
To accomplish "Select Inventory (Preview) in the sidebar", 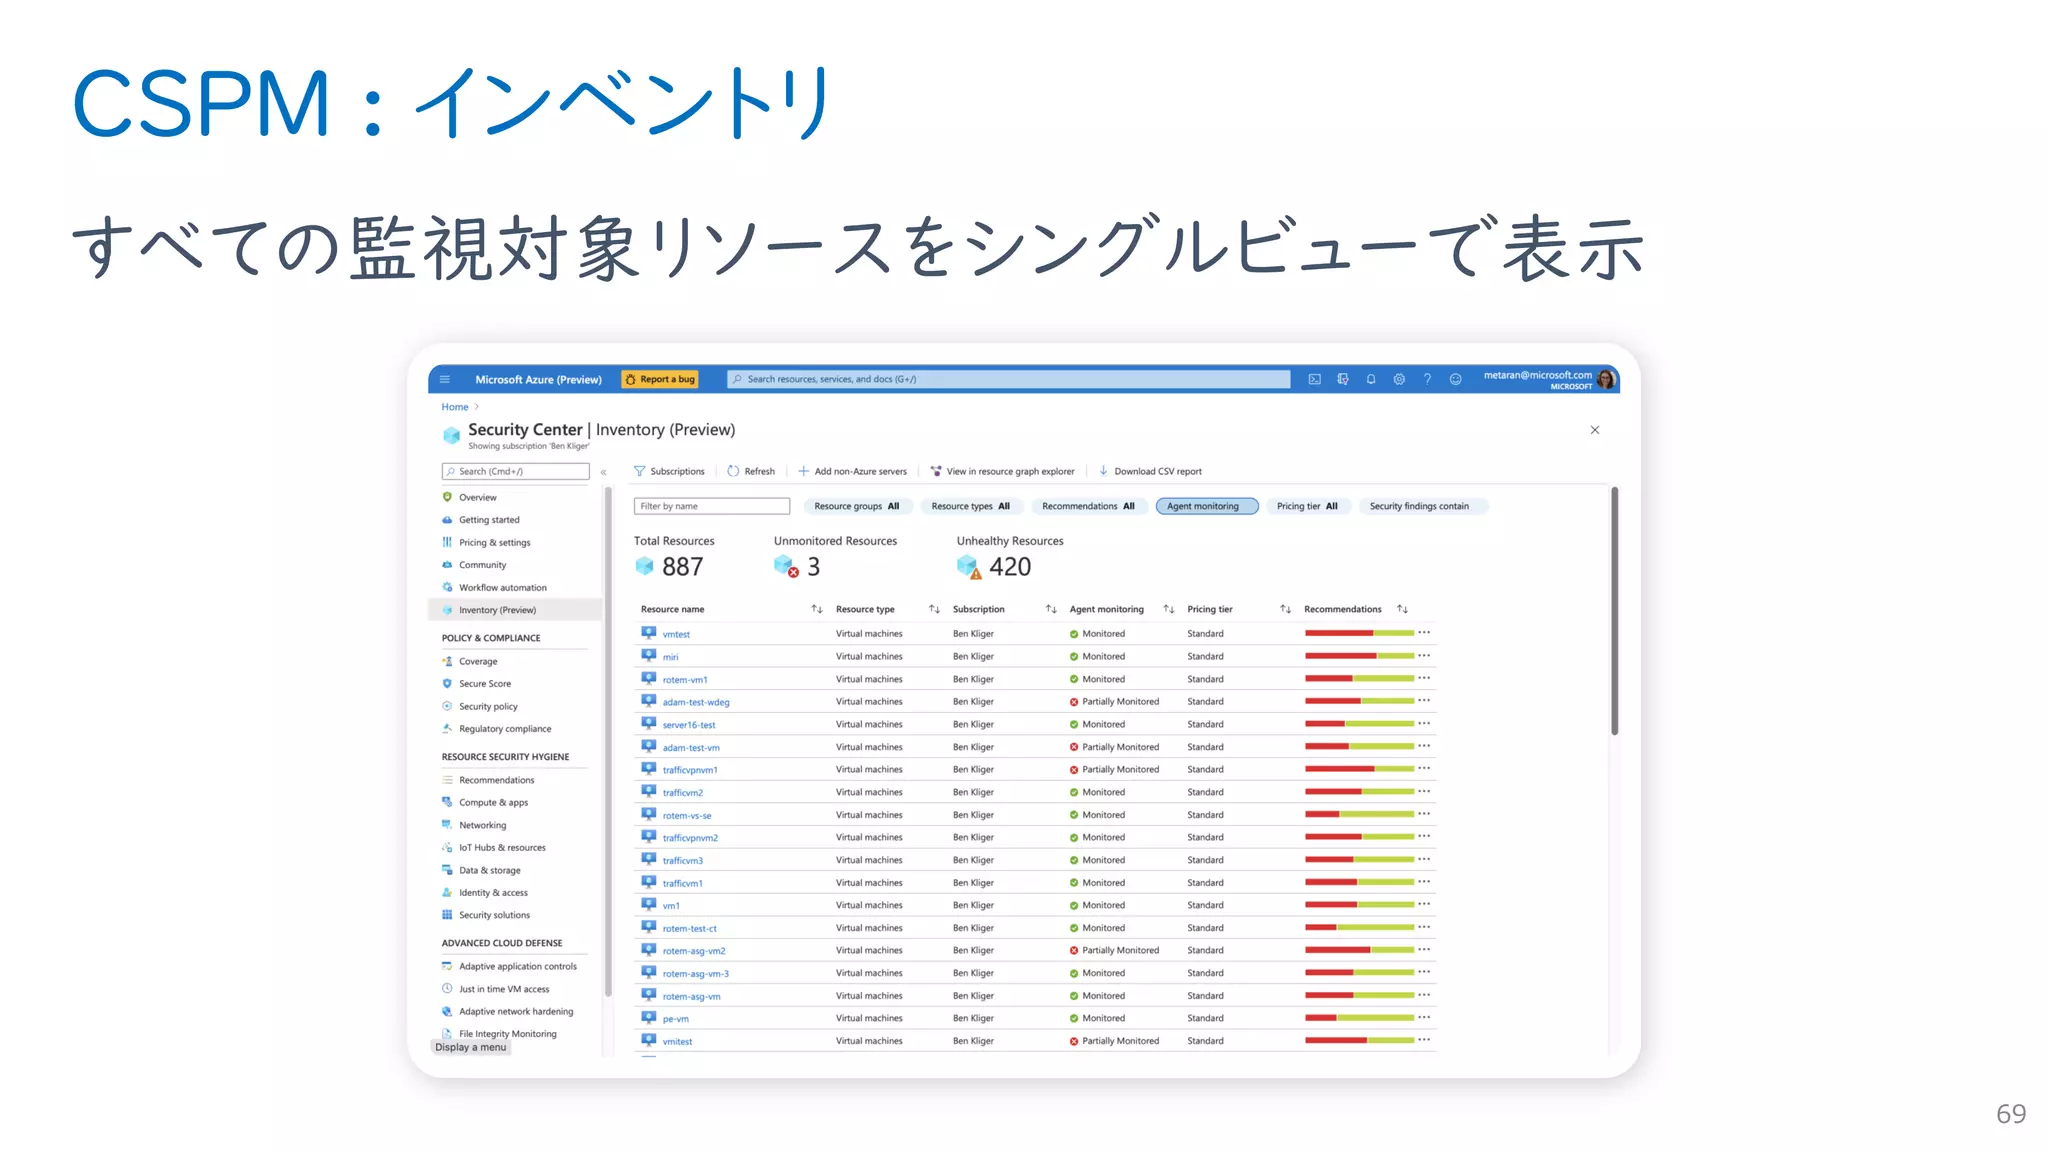I will (515, 610).
